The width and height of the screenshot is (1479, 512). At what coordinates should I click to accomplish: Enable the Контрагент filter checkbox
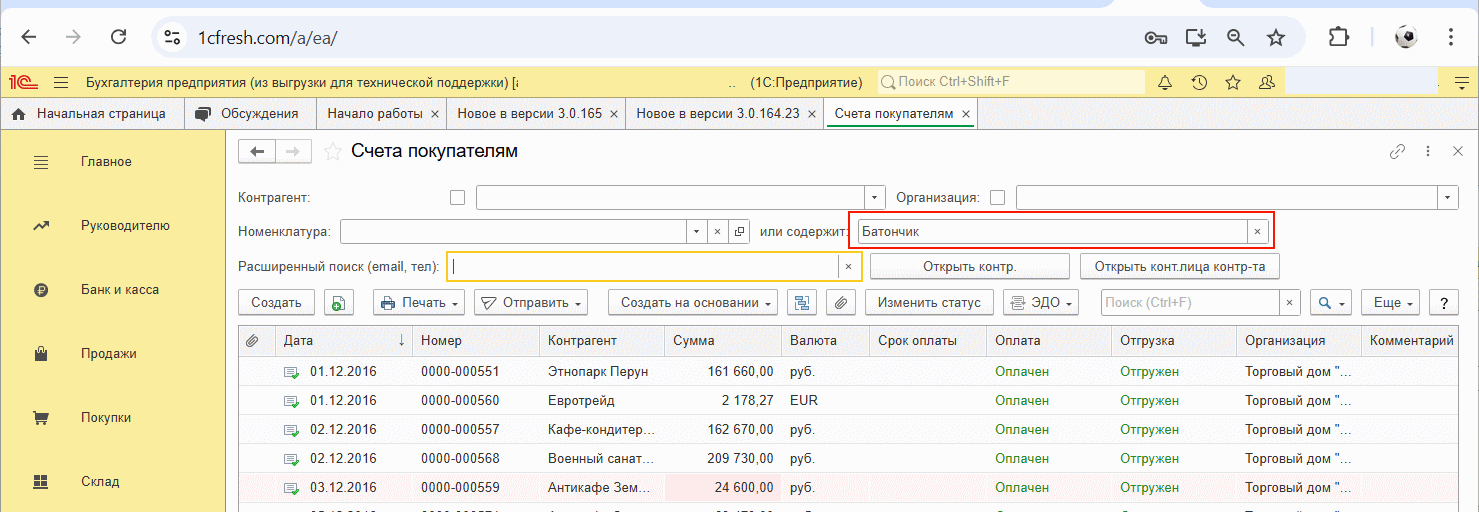[x=458, y=198]
